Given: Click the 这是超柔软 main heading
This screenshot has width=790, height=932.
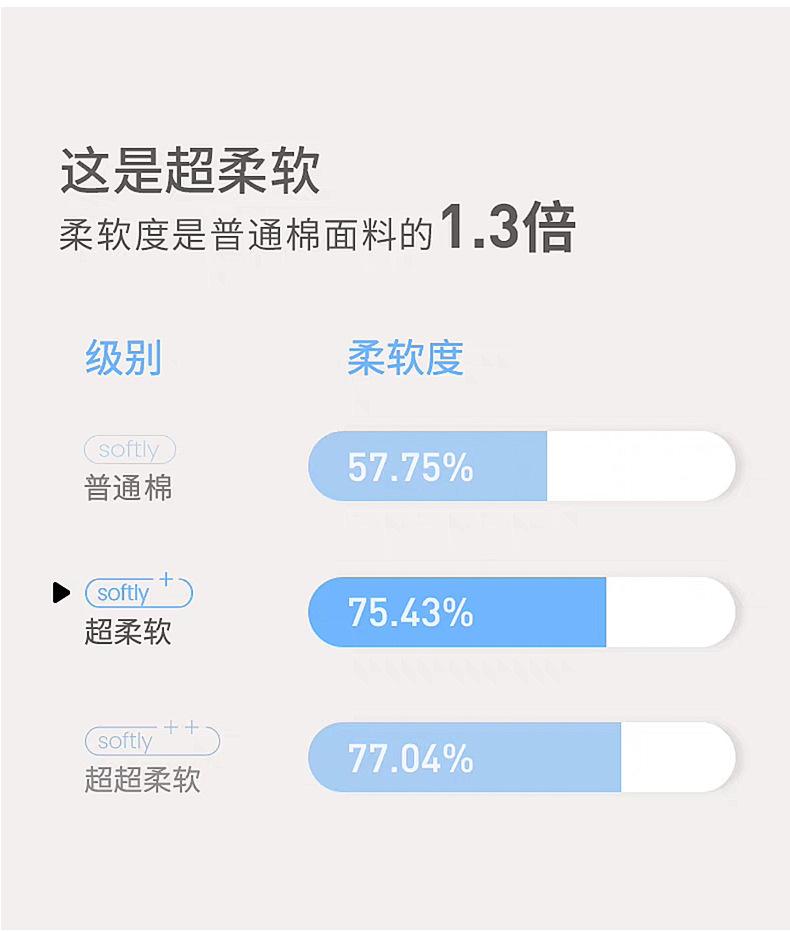Looking at the screenshot, I should pyautogui.click(x=190, y=170).
